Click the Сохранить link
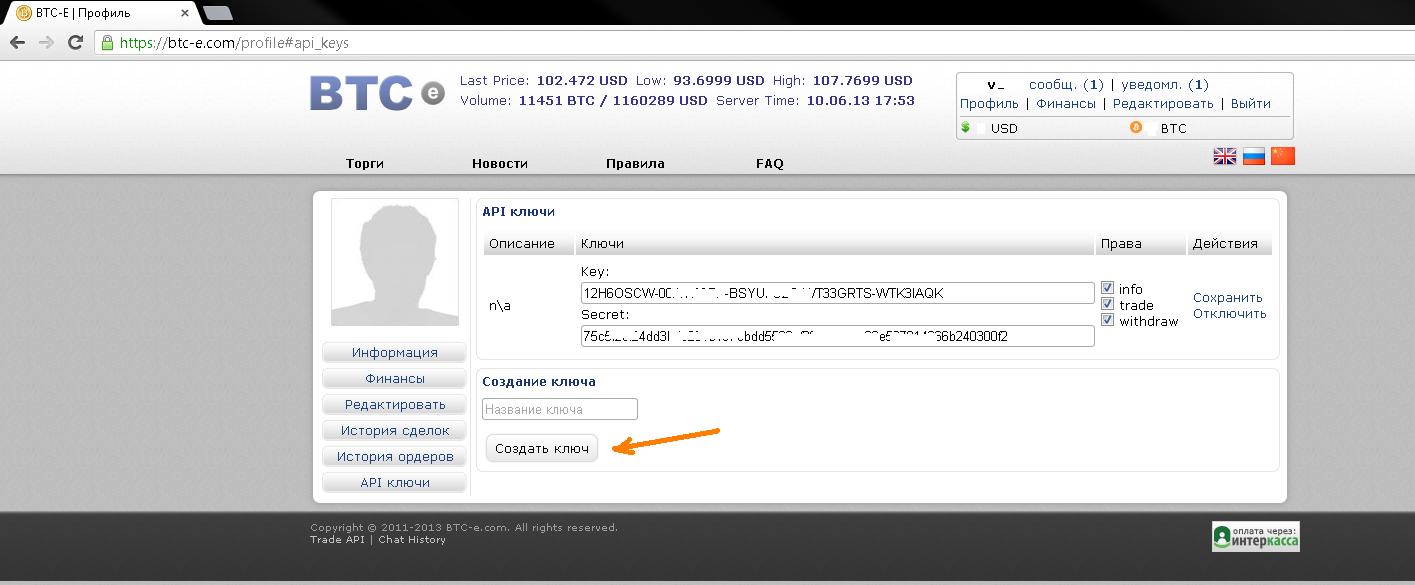Image resolution: width=1415 pixels, height=585 pixels. point(1228,297)
